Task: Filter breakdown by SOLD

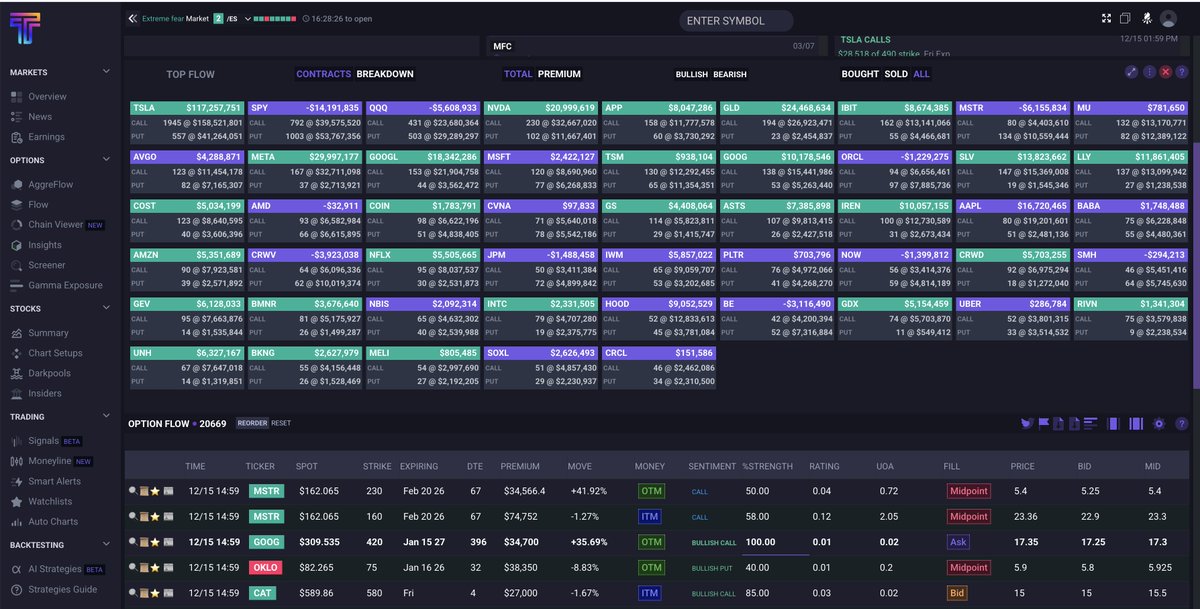Action: 896,74
